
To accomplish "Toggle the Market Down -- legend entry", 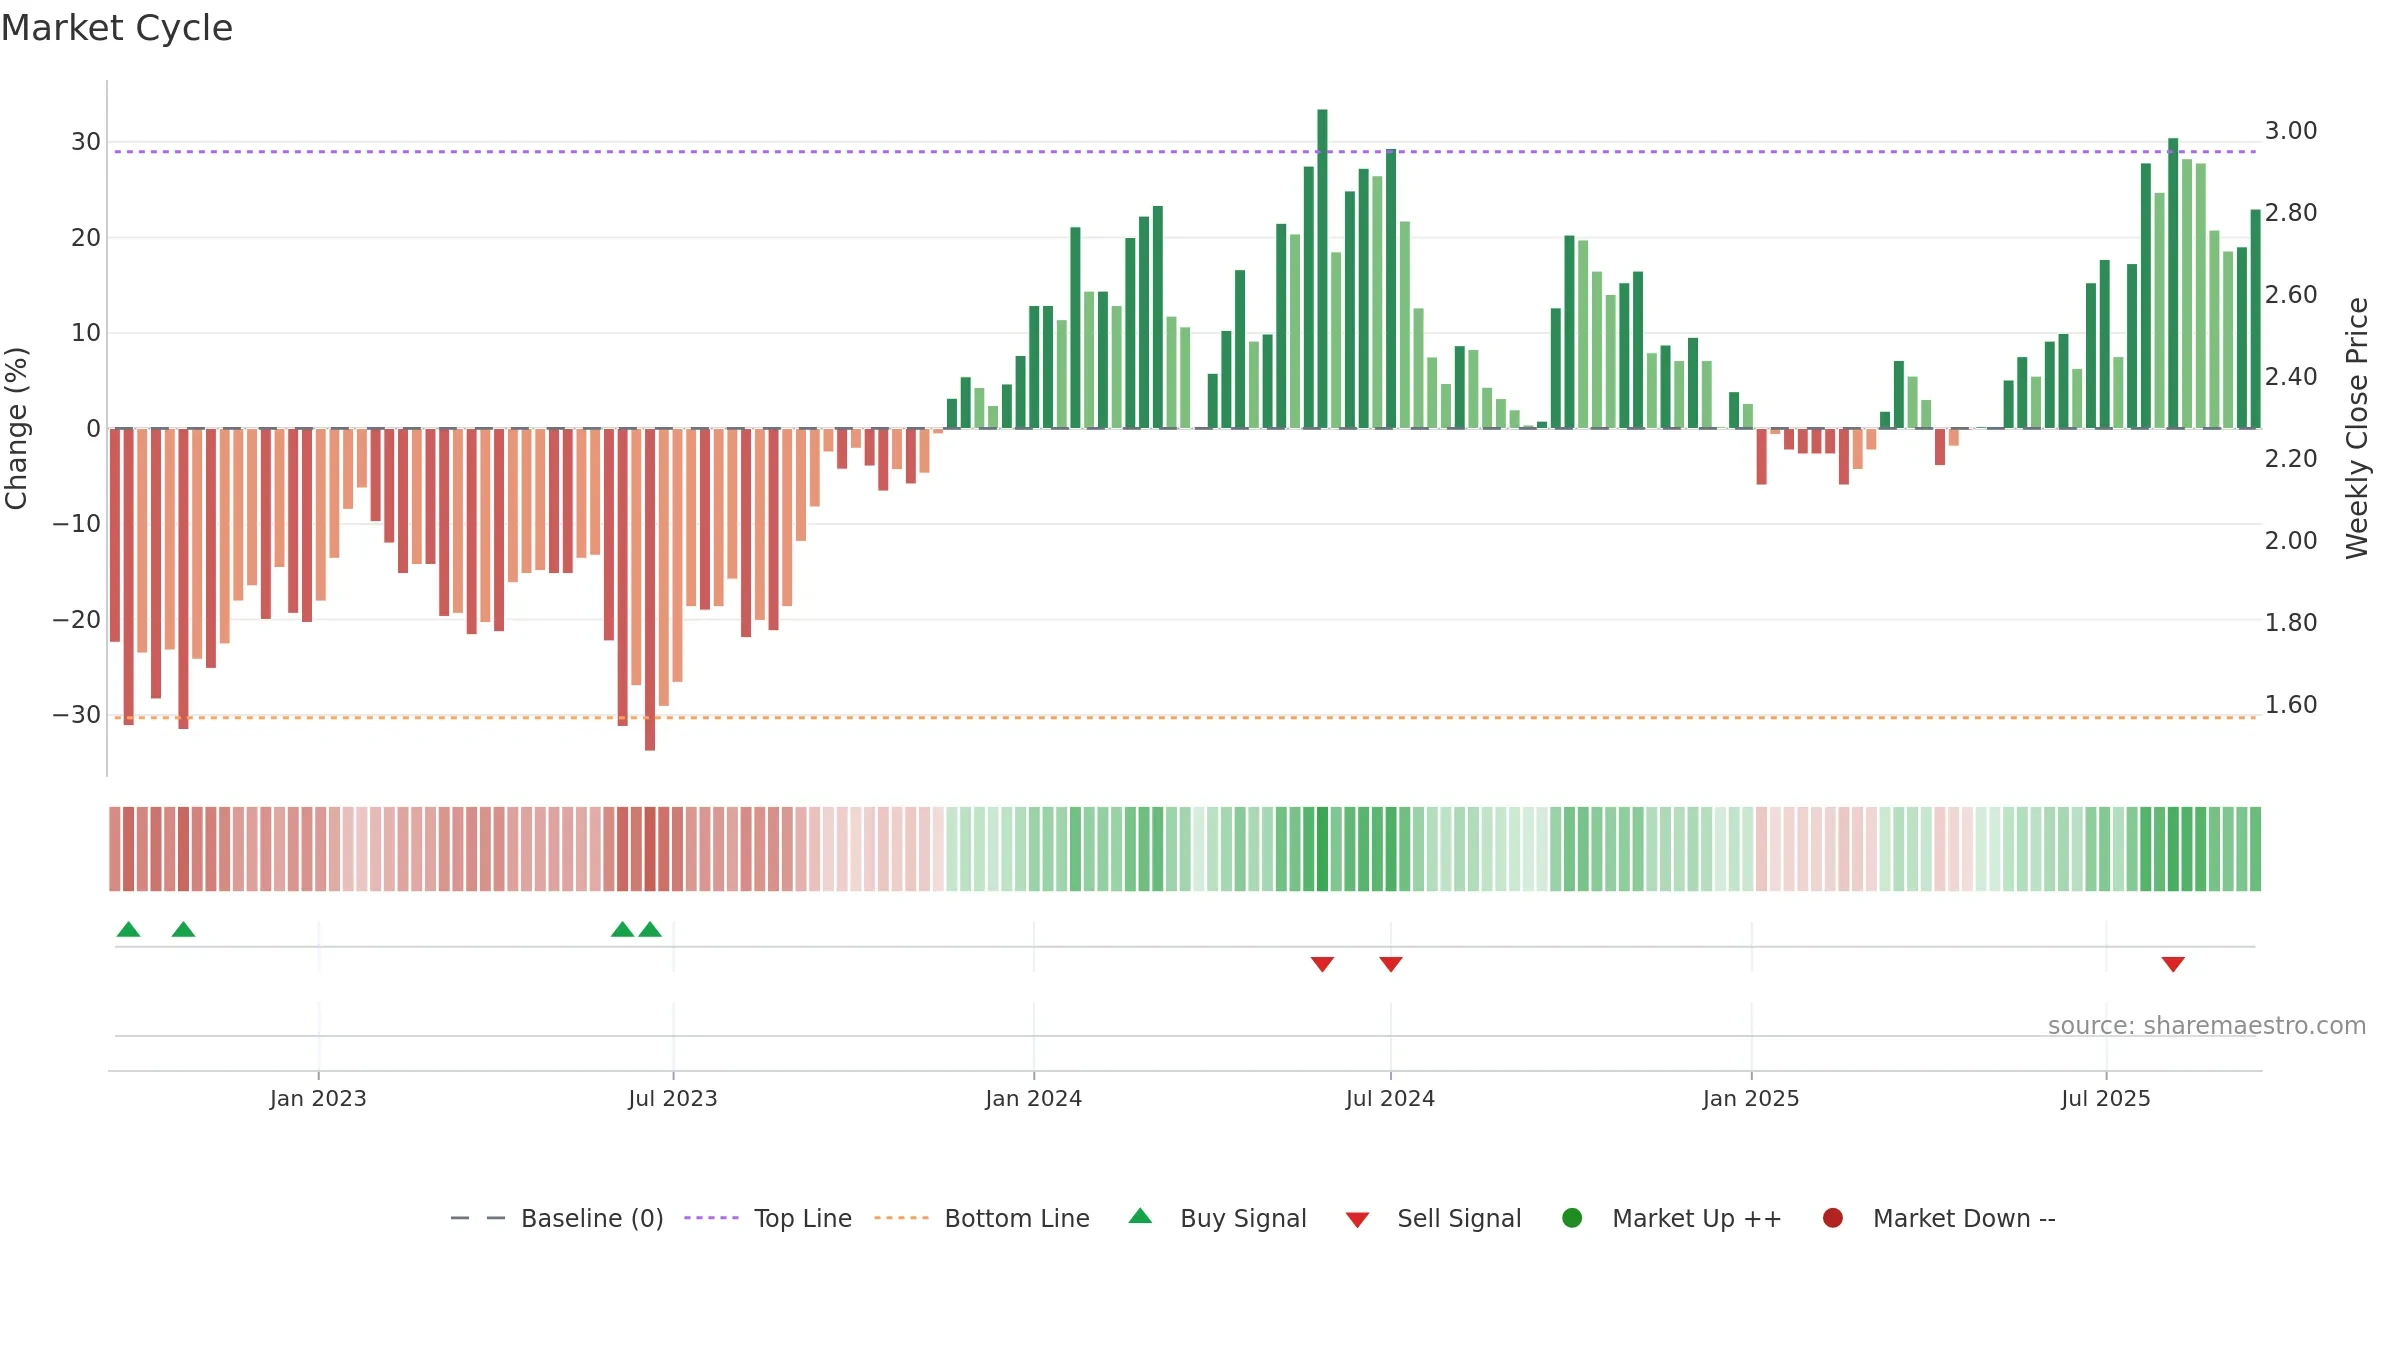I will pos(1938,1218).
